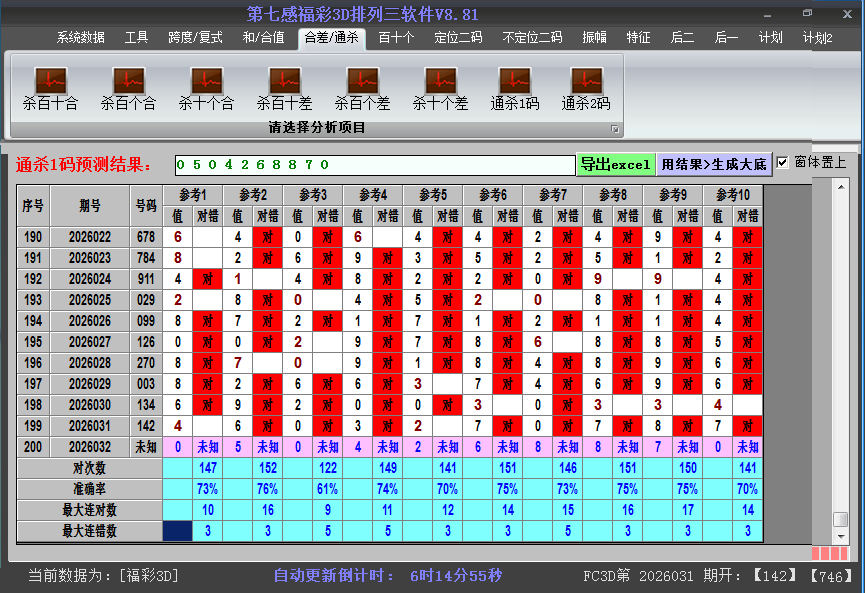Screen dimensions: 865x593
Task: Open the 跨度/复式 tab
Action: (195, 38)
